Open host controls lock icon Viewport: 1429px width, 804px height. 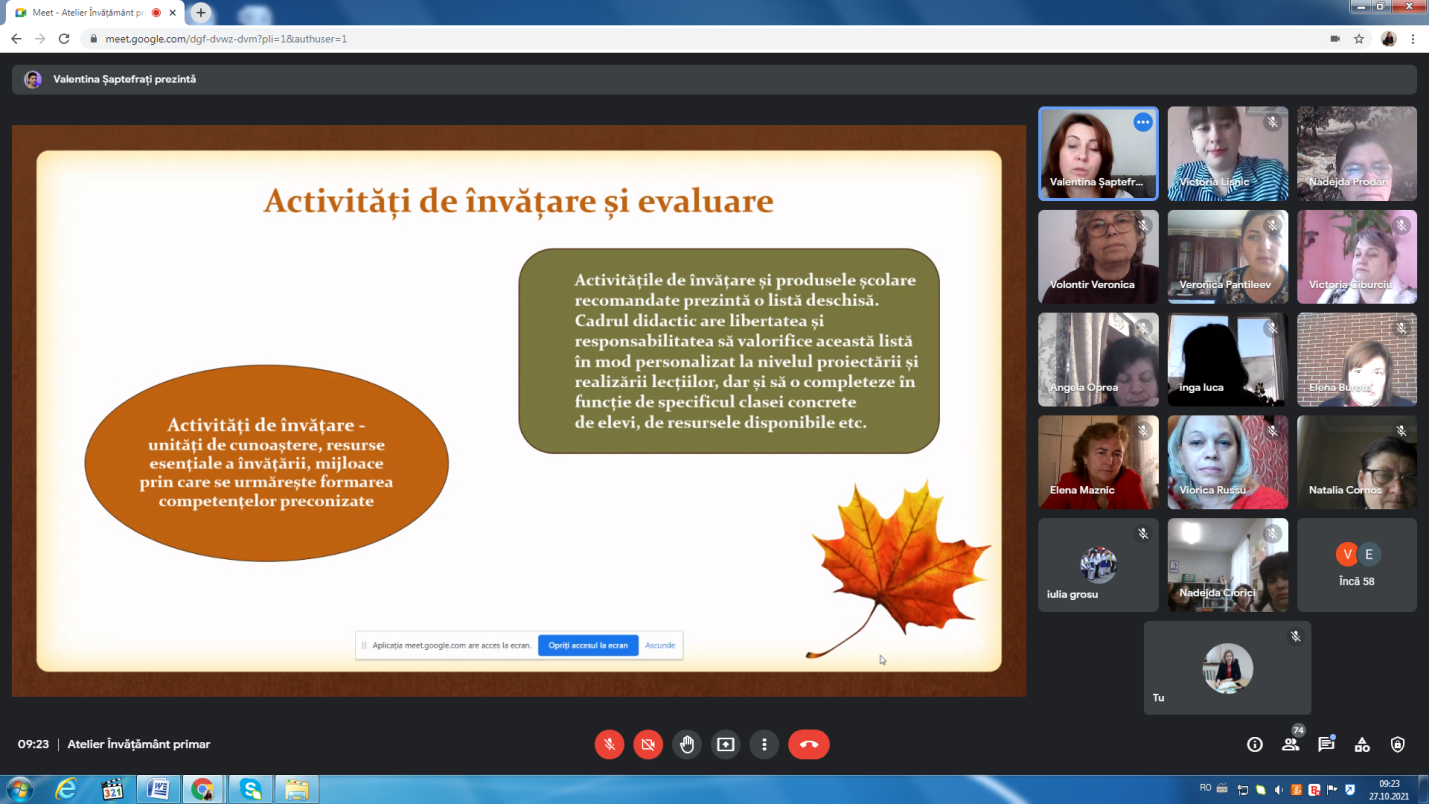click(x=1398, y=744)
